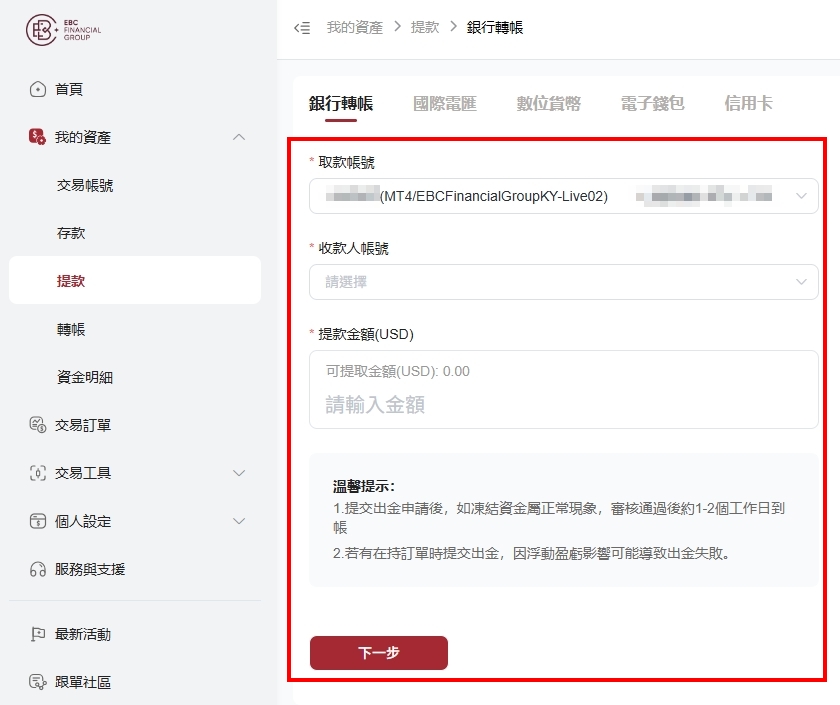840x705 pixels.
Task: Expand the 交易工具 submenu chevron
Action: click(239, 473)
